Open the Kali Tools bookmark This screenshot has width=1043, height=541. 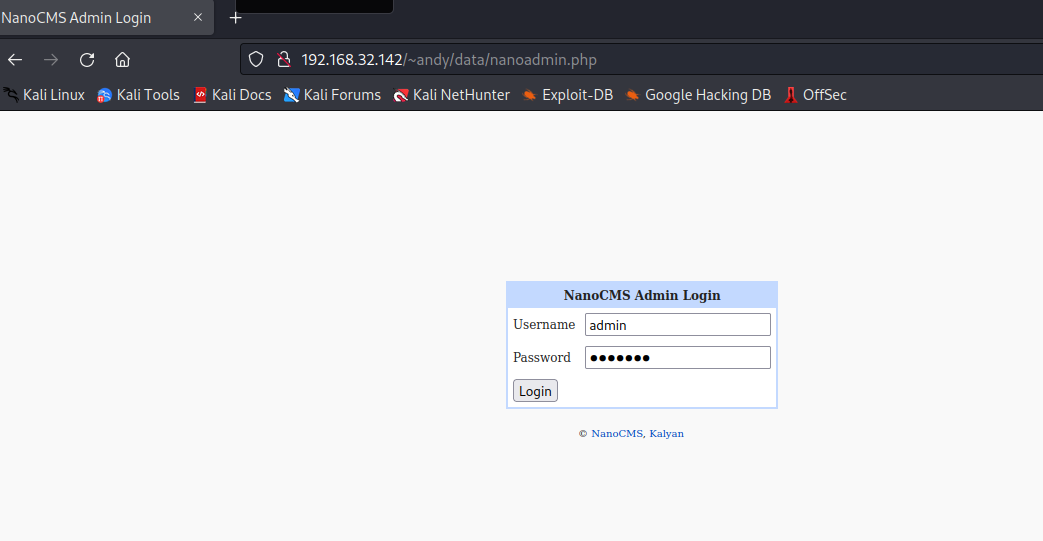click(138, 95)
